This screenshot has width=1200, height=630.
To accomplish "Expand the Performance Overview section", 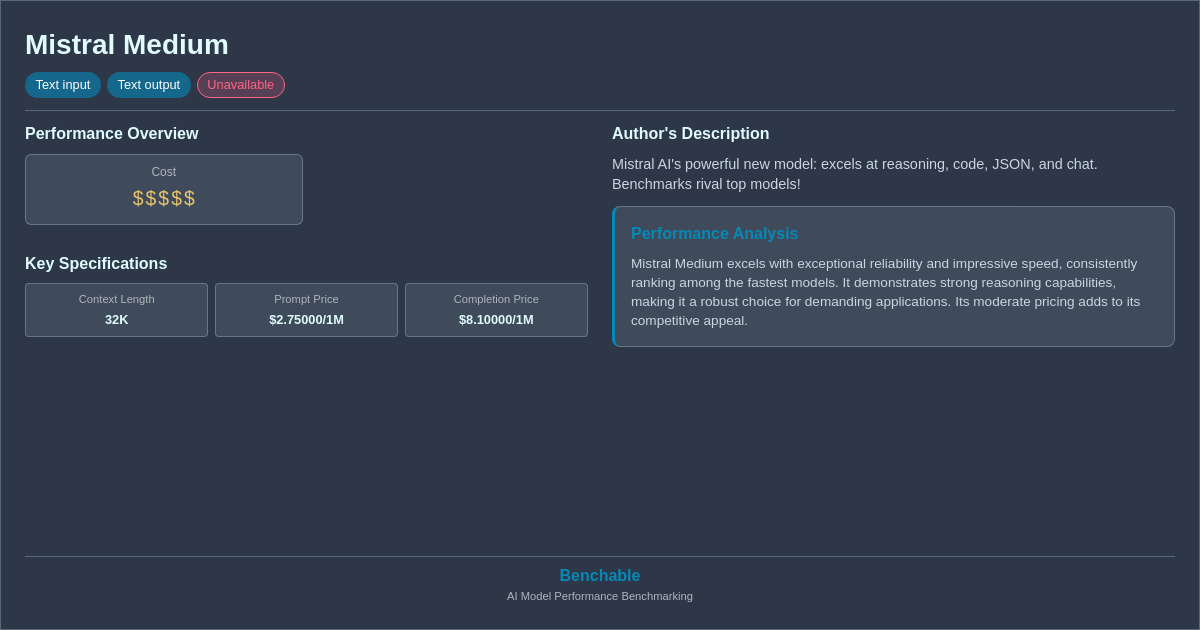I will (111, 133).
